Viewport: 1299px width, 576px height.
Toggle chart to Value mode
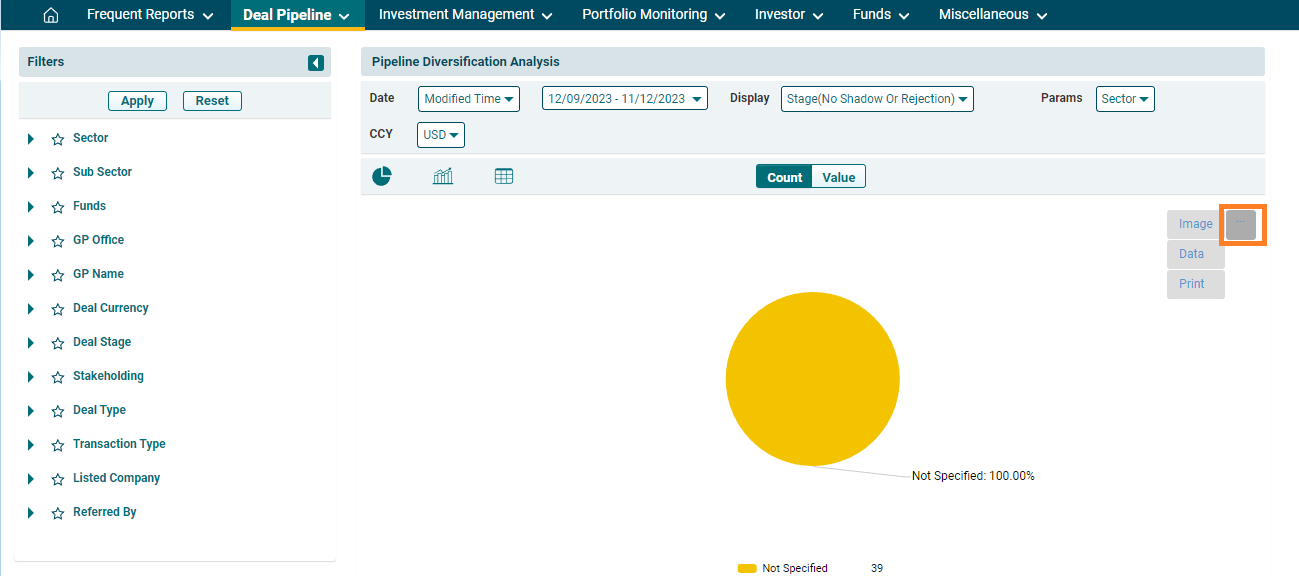point(838,177)
